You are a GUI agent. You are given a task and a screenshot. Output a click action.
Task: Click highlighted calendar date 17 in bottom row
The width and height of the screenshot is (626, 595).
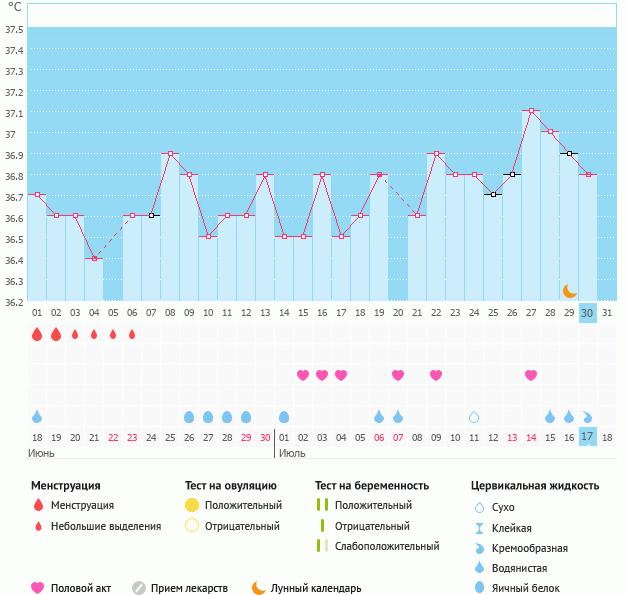[x=588, y=437]
